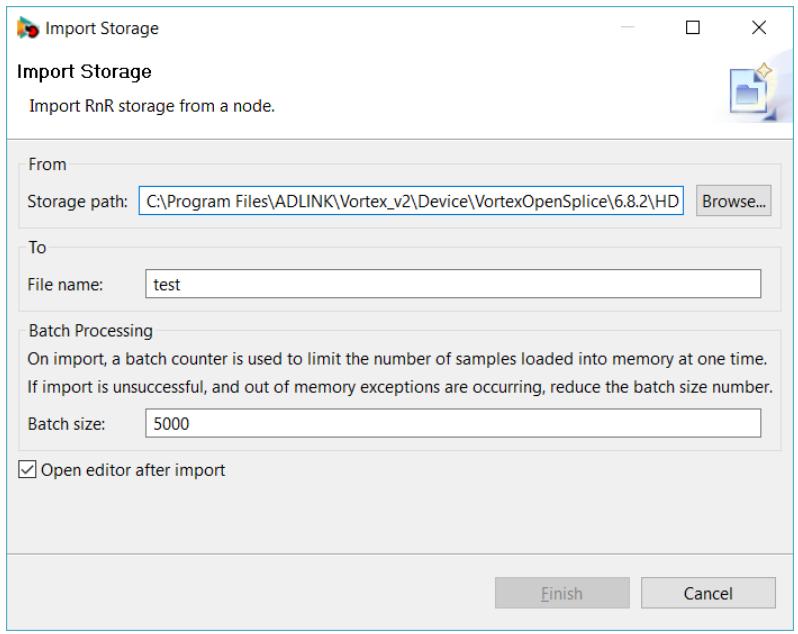Click the 'Import RnR storage from a node.' description
The width and height of the screenshot is (798, 634).
point(152,106)
